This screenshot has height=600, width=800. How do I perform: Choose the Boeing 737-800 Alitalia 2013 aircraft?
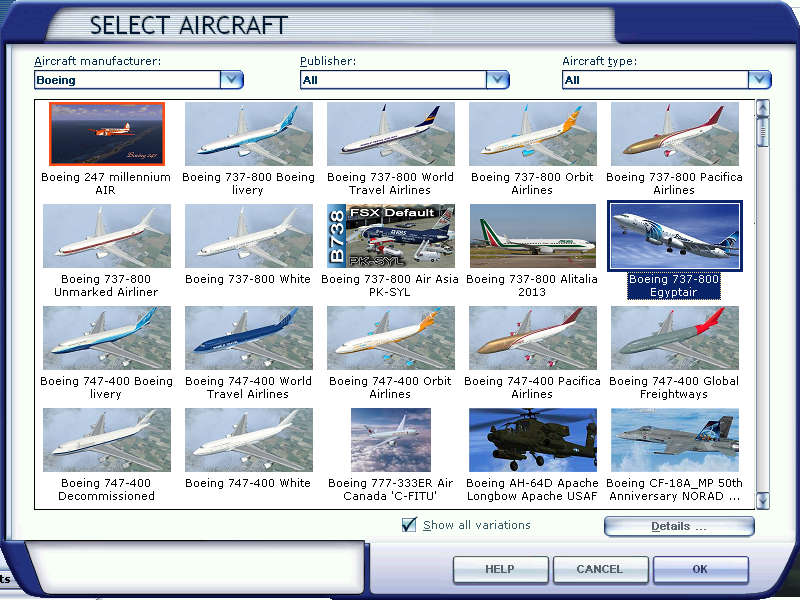pos(532,236)
